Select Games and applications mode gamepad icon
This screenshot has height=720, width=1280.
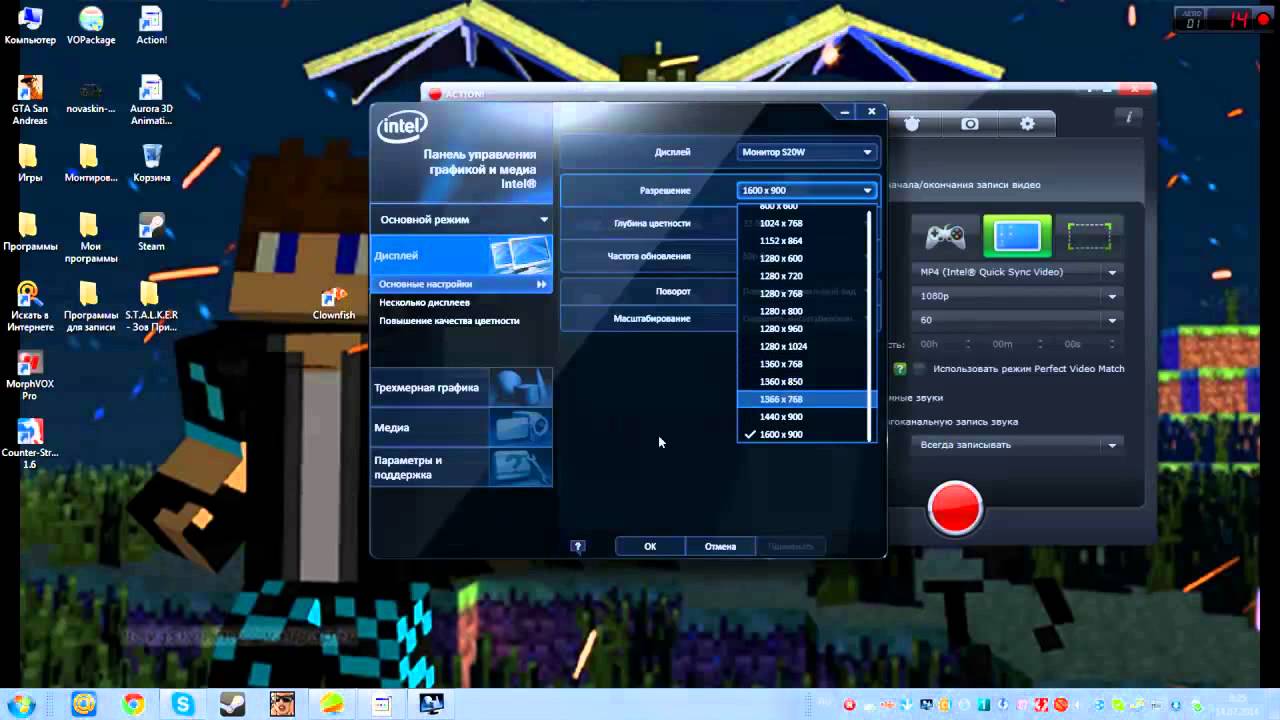(945, 237)
